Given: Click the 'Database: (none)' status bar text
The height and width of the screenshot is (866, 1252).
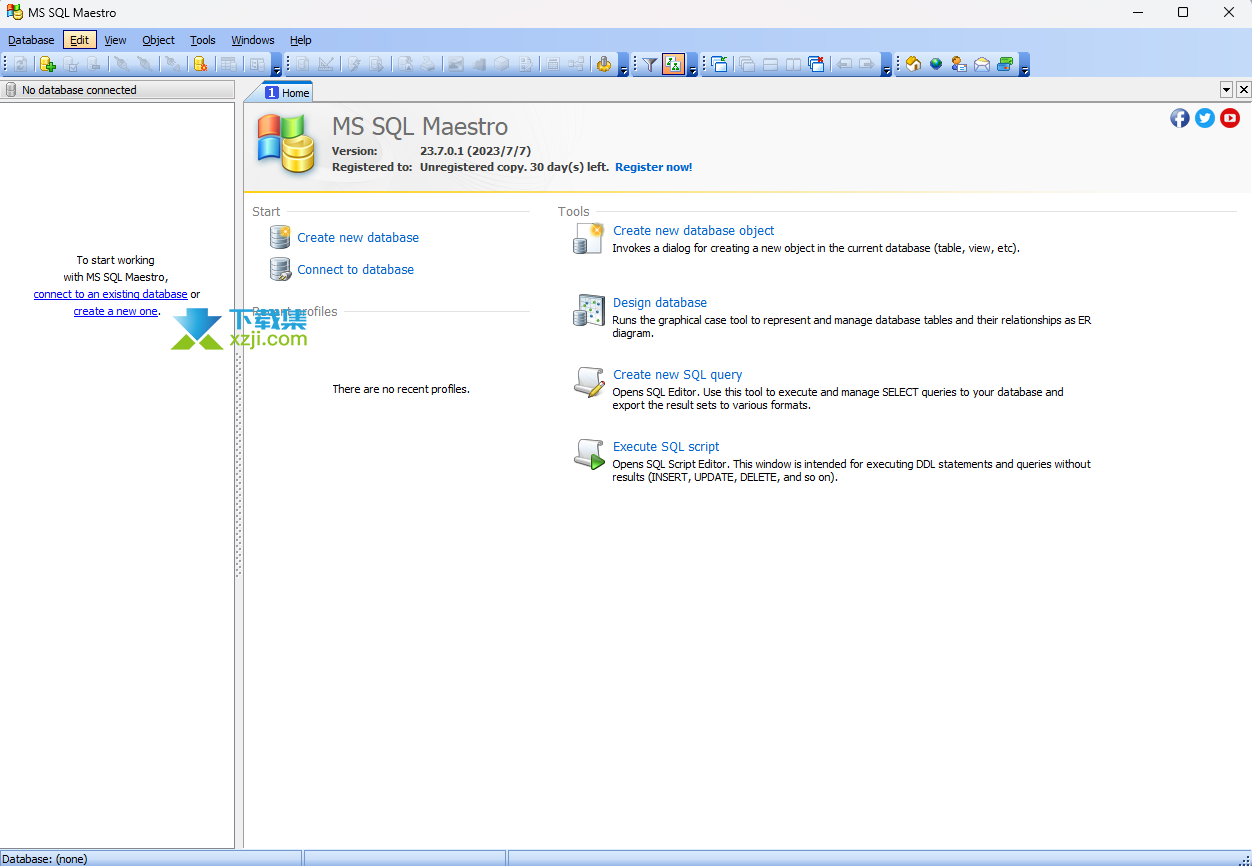Looking at the screenshot, I should (x=45, y=858).
